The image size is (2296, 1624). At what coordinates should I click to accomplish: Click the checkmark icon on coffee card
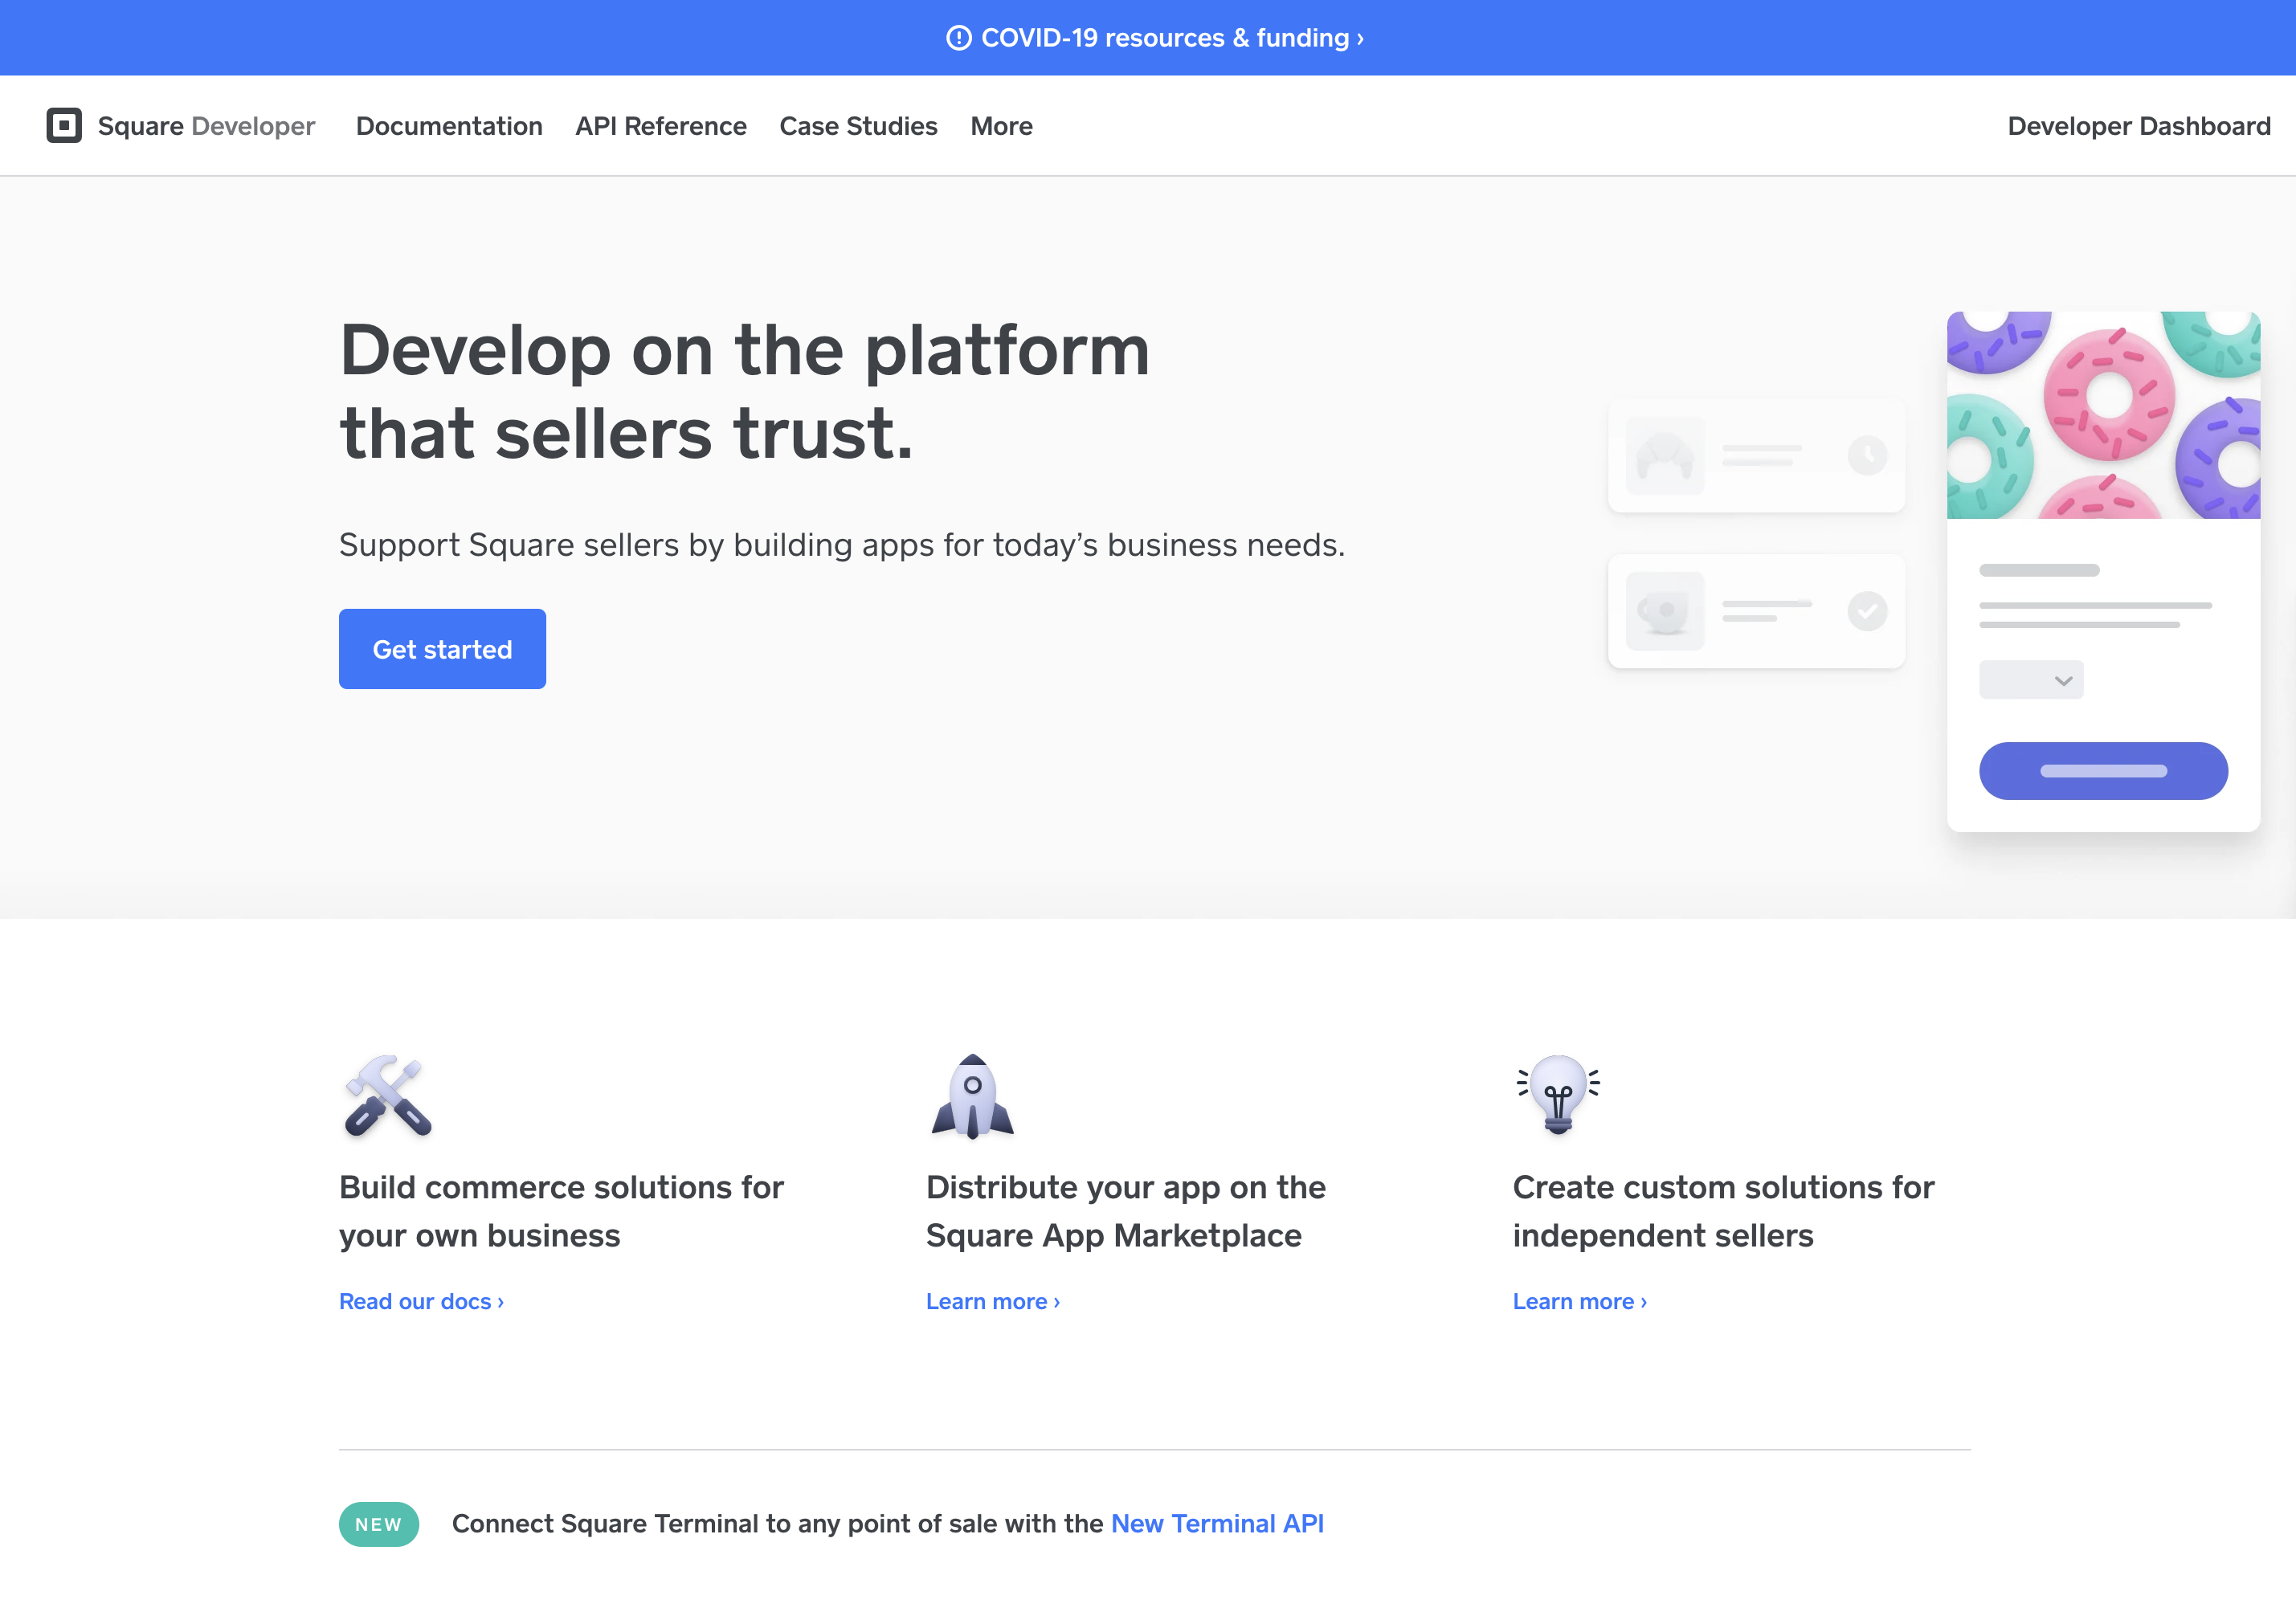1867,611
